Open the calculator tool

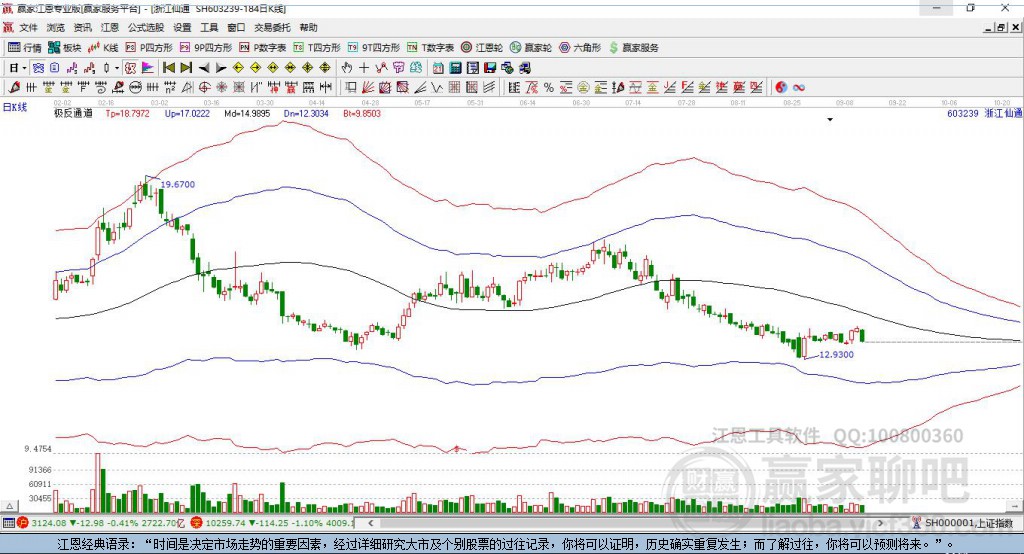click(455, 68)
